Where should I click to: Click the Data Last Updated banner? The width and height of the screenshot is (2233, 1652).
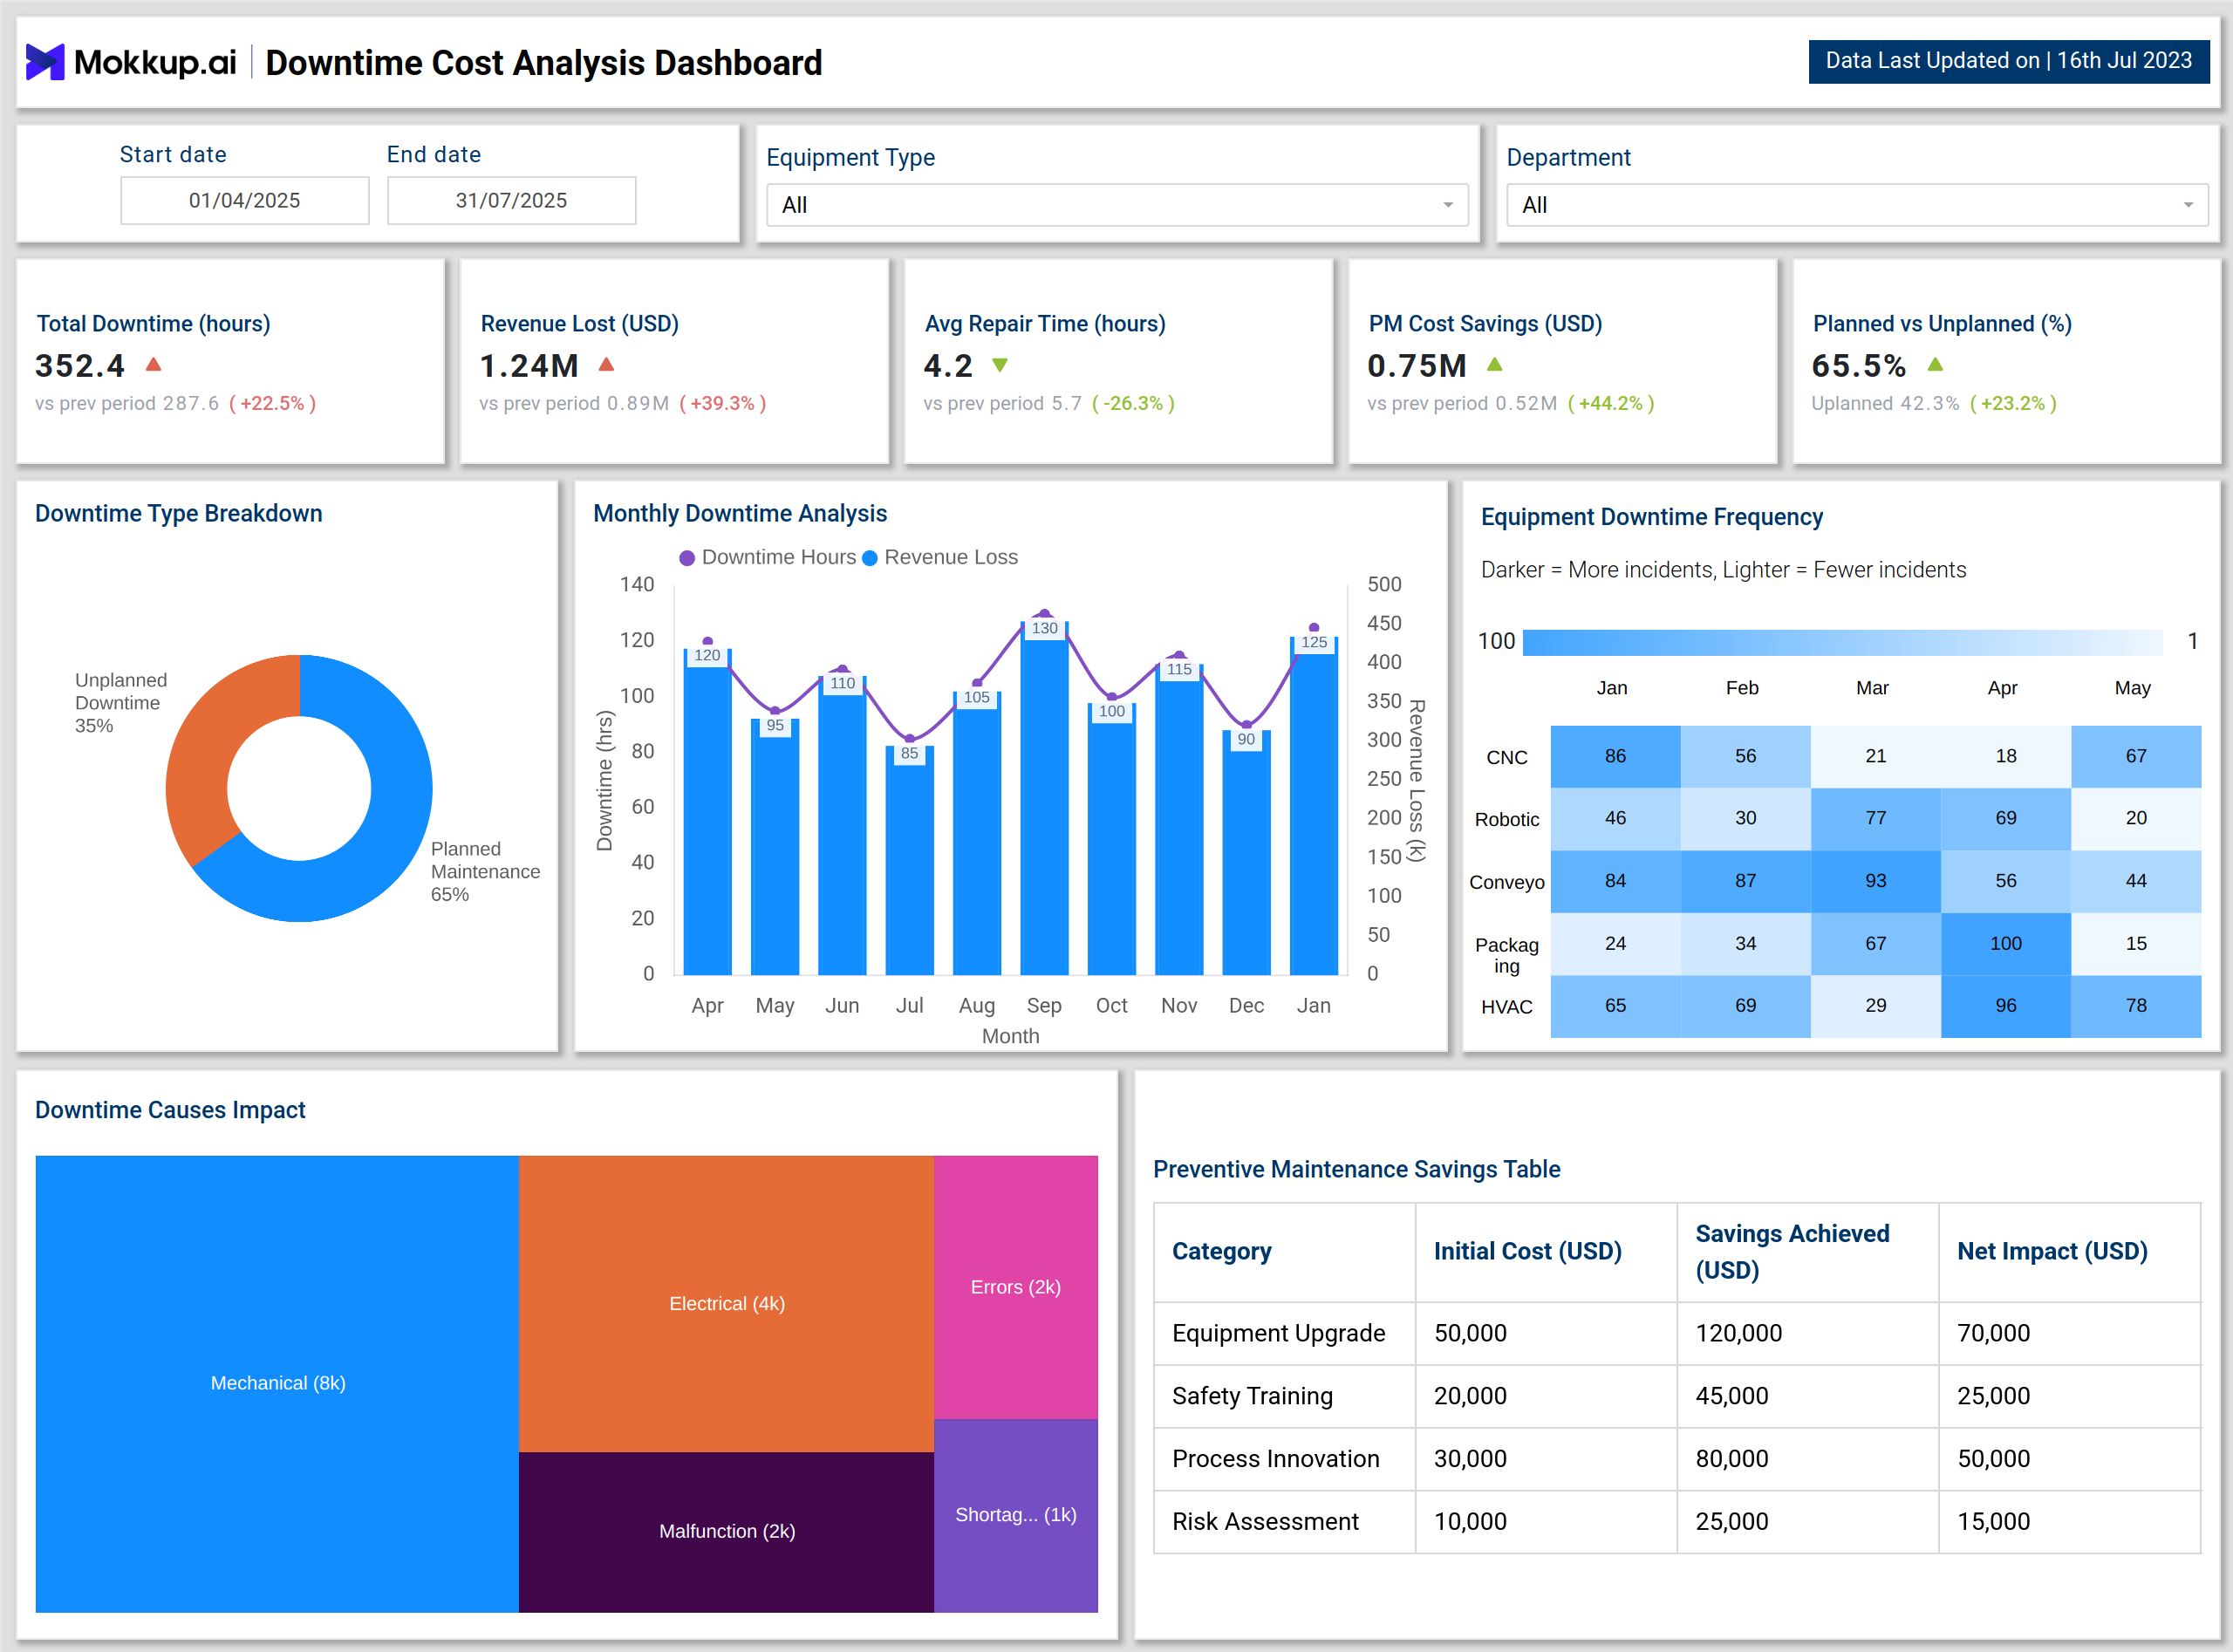click(2008, 61)
